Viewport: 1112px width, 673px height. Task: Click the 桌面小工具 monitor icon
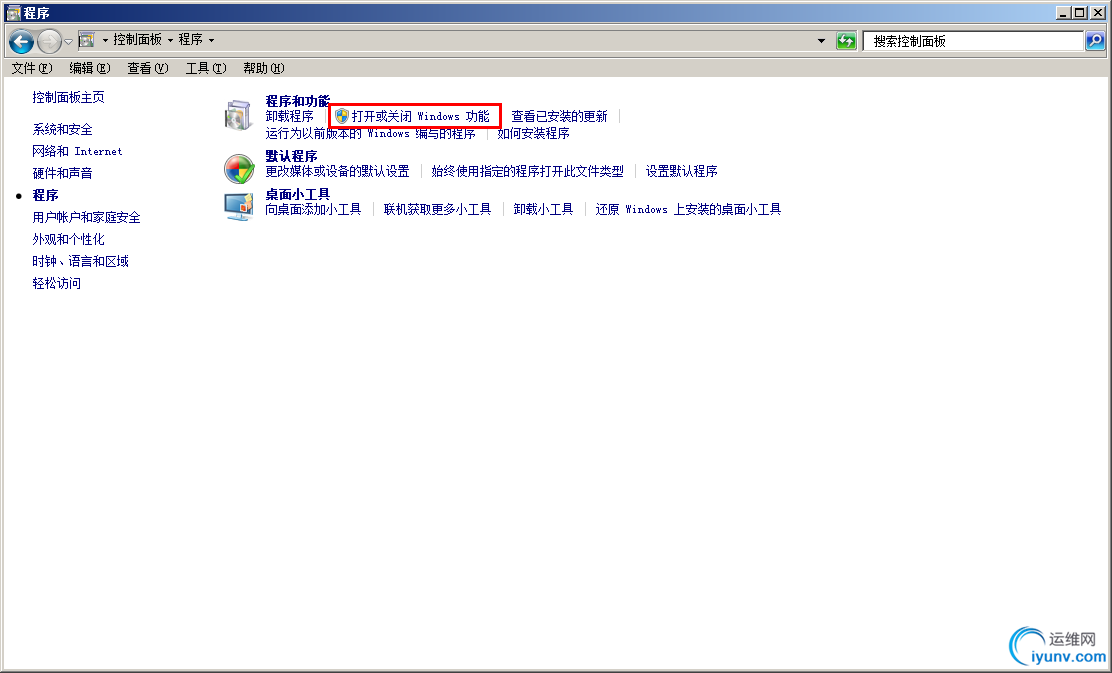click(x=239, y=206)
